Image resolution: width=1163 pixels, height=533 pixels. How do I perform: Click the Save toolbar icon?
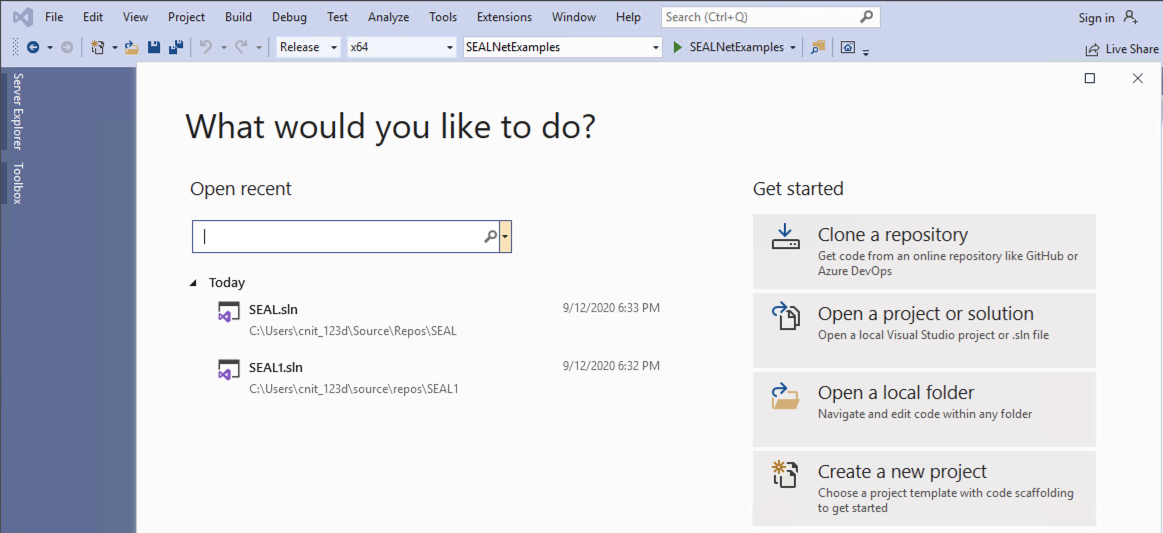pyautogui.click(x=154, y=47)
